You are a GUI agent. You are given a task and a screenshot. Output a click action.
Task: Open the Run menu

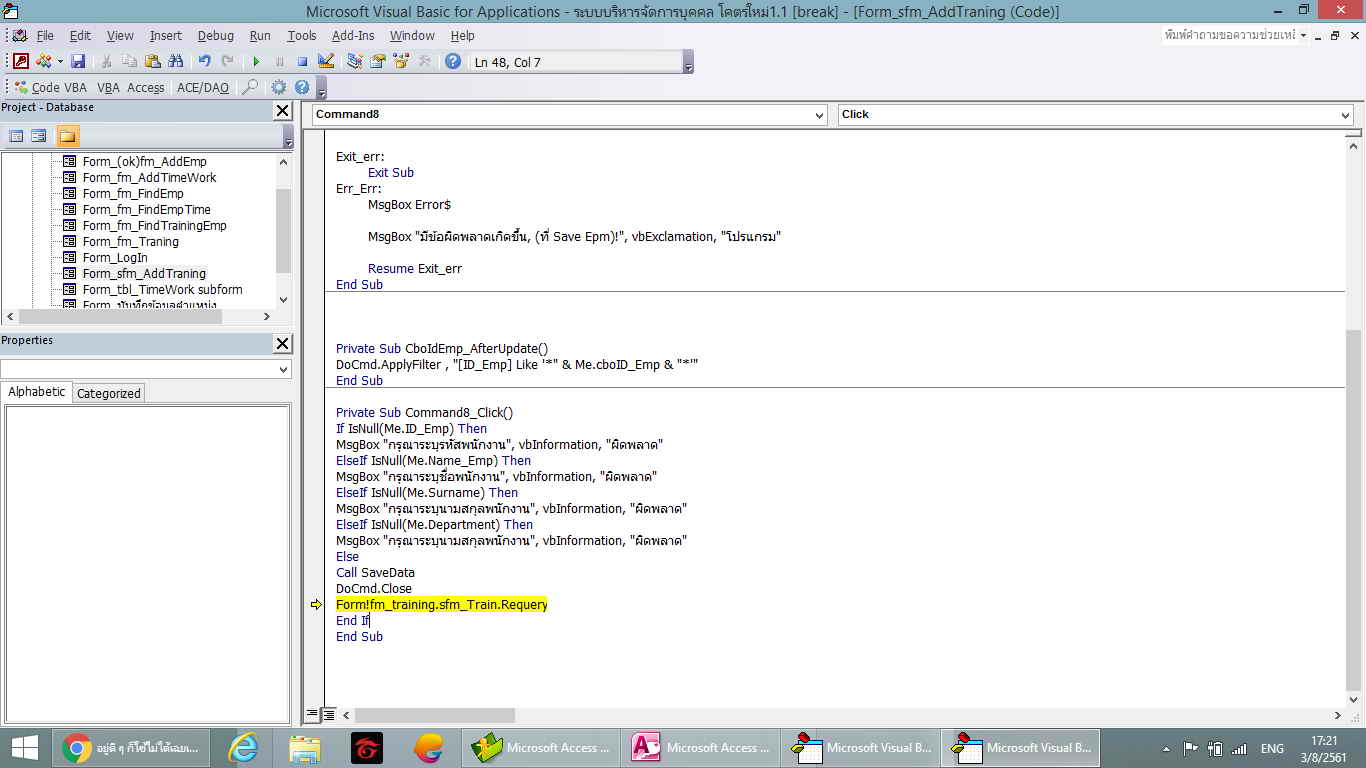(x=260, y=36)
